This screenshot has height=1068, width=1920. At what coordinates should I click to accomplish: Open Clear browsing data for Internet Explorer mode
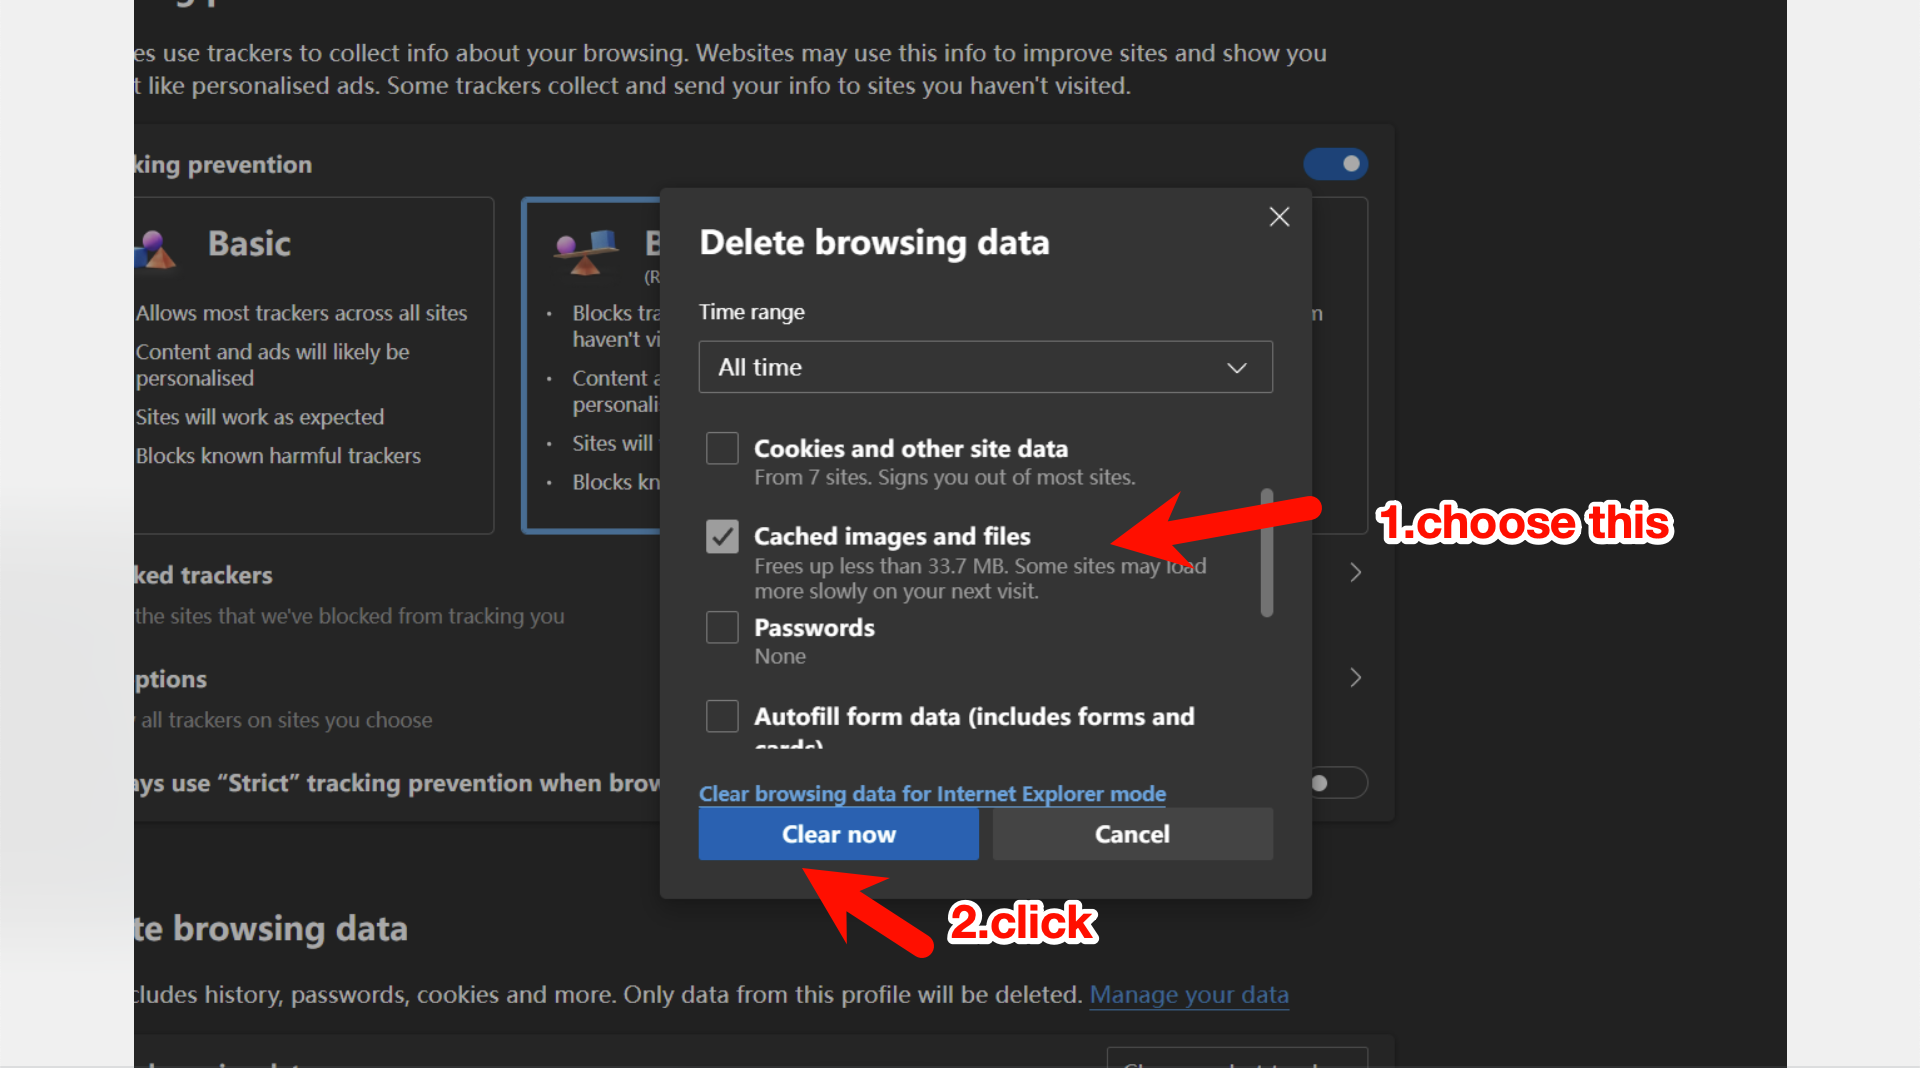(931, 793)
